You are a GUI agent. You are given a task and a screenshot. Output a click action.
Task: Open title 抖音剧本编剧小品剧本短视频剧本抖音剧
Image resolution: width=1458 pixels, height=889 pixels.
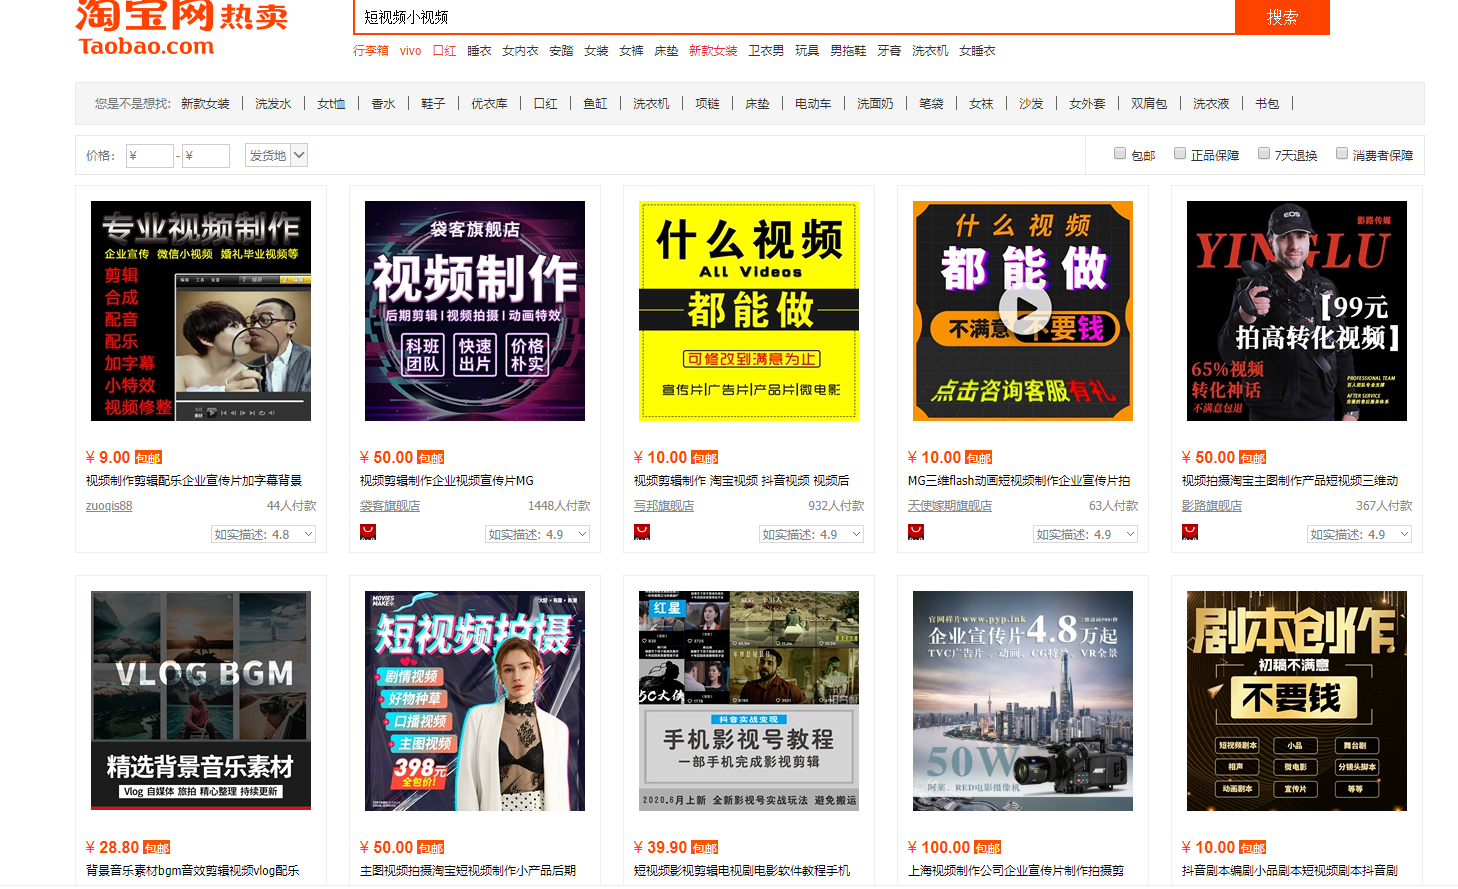click(x=1290, y=871)
